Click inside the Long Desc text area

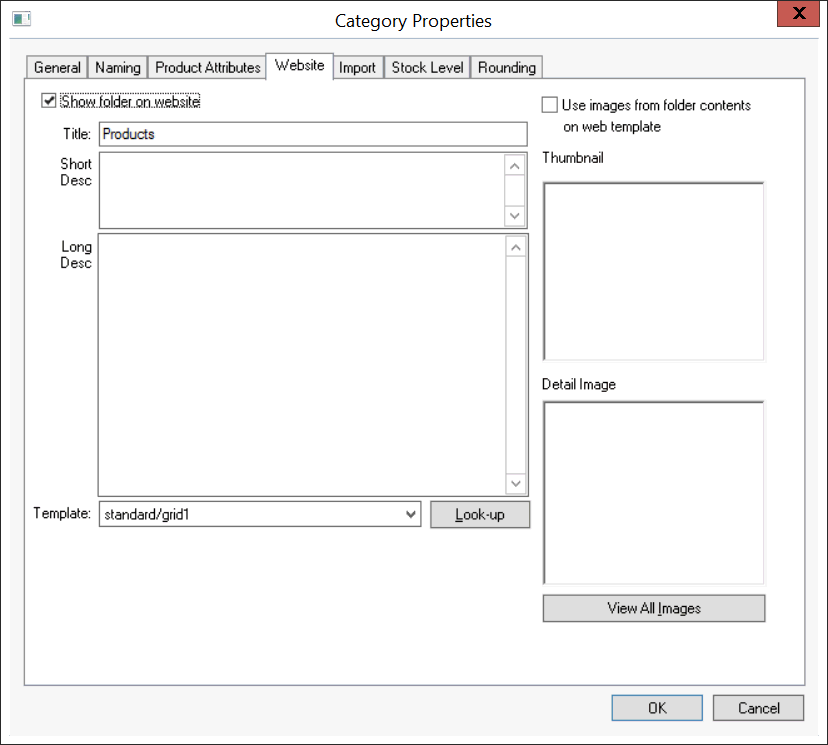(x=300, y=364)
